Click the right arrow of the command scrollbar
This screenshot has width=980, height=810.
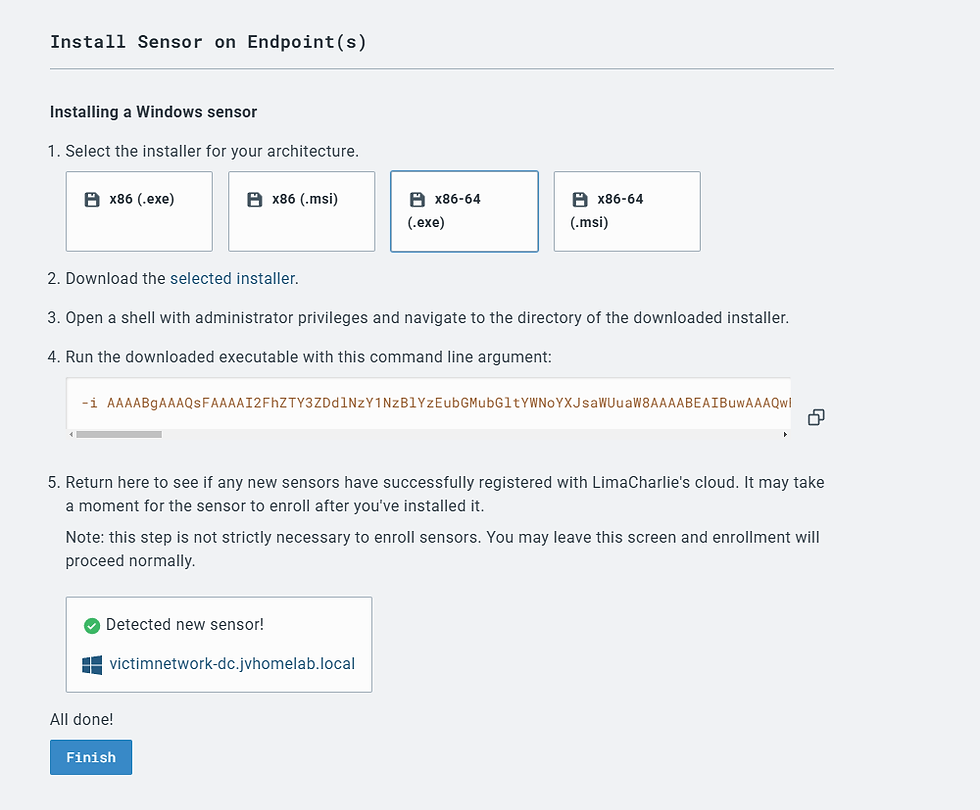pyautogui.click(x=785, y=434)
